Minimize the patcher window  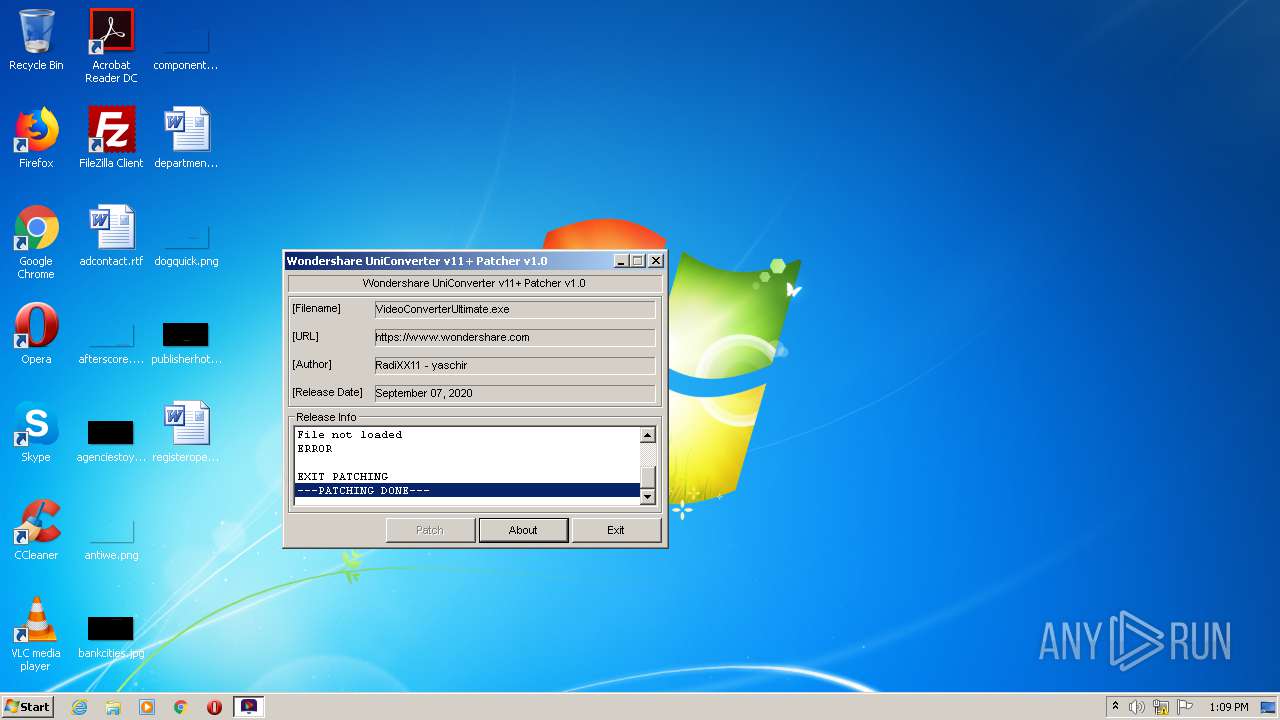pos(621,261)
